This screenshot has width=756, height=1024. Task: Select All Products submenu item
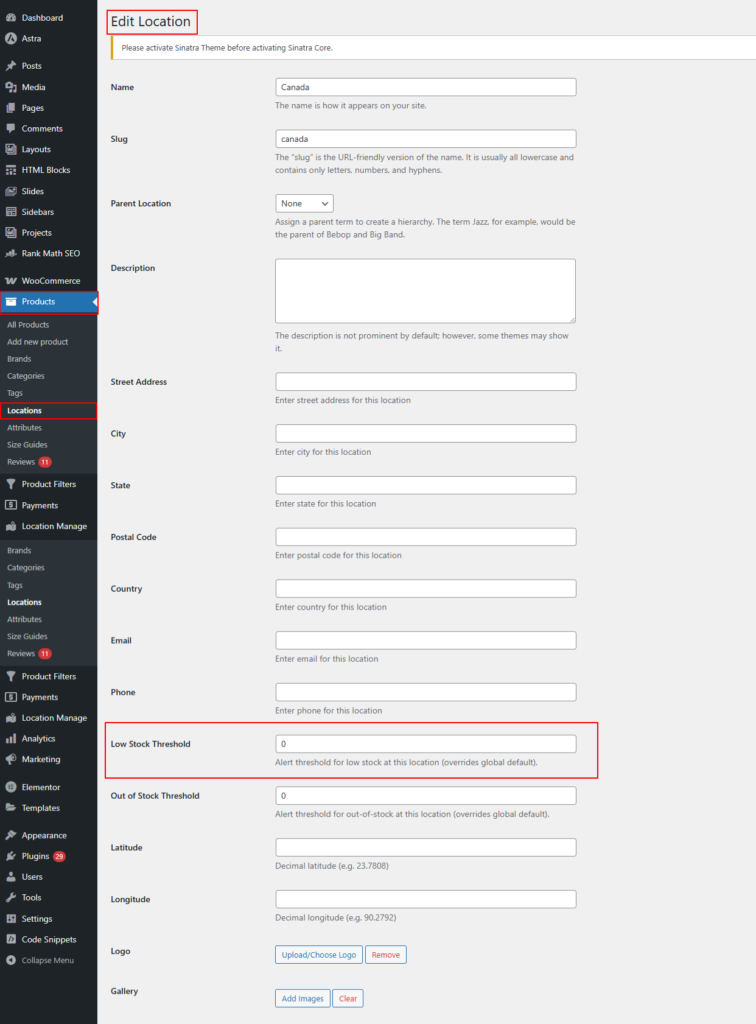point(28,325)
